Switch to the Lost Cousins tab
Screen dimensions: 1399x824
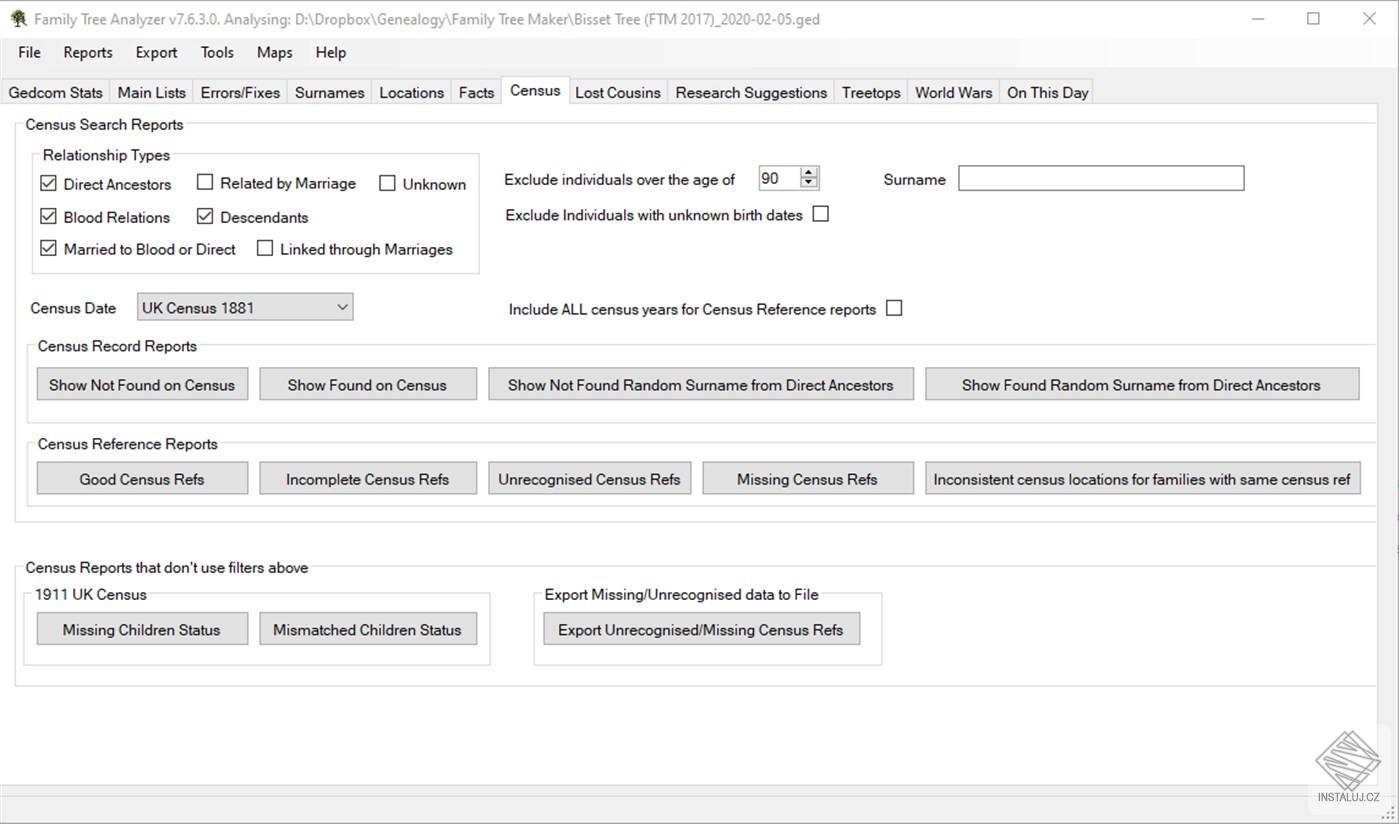[x=617, y=92]
